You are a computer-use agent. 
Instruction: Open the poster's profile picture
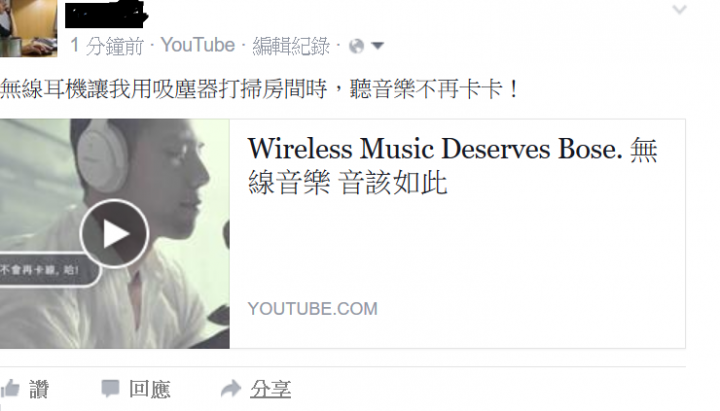[28, 28]
